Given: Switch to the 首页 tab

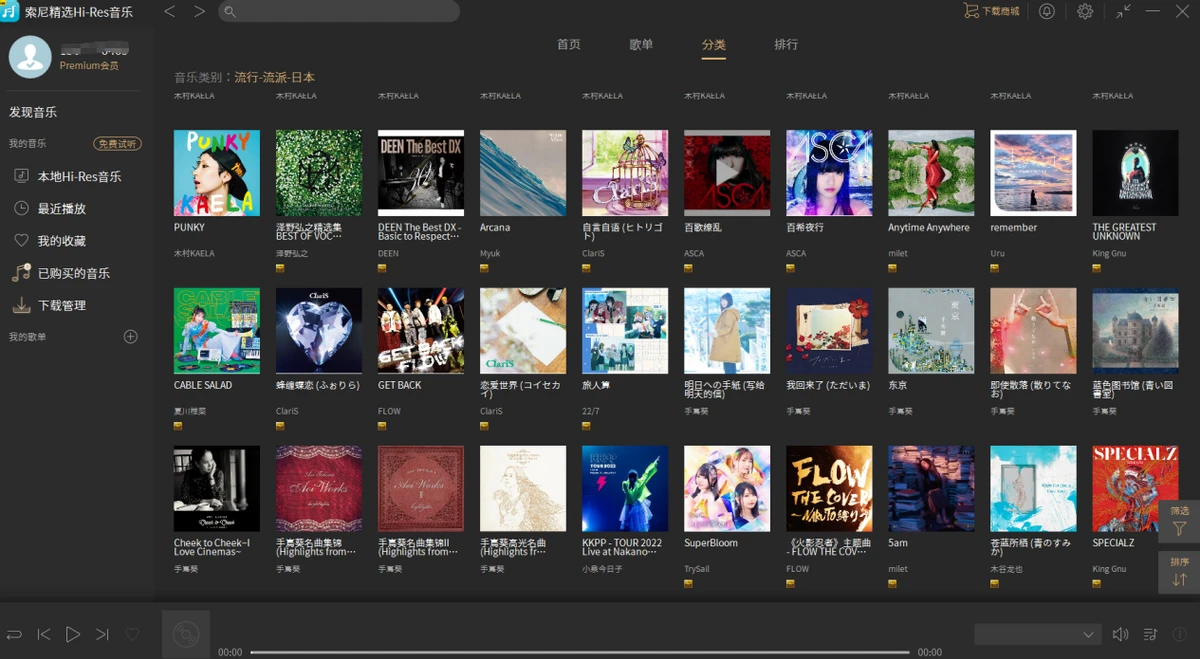Looking at the screenshot, I should point(569,45).
